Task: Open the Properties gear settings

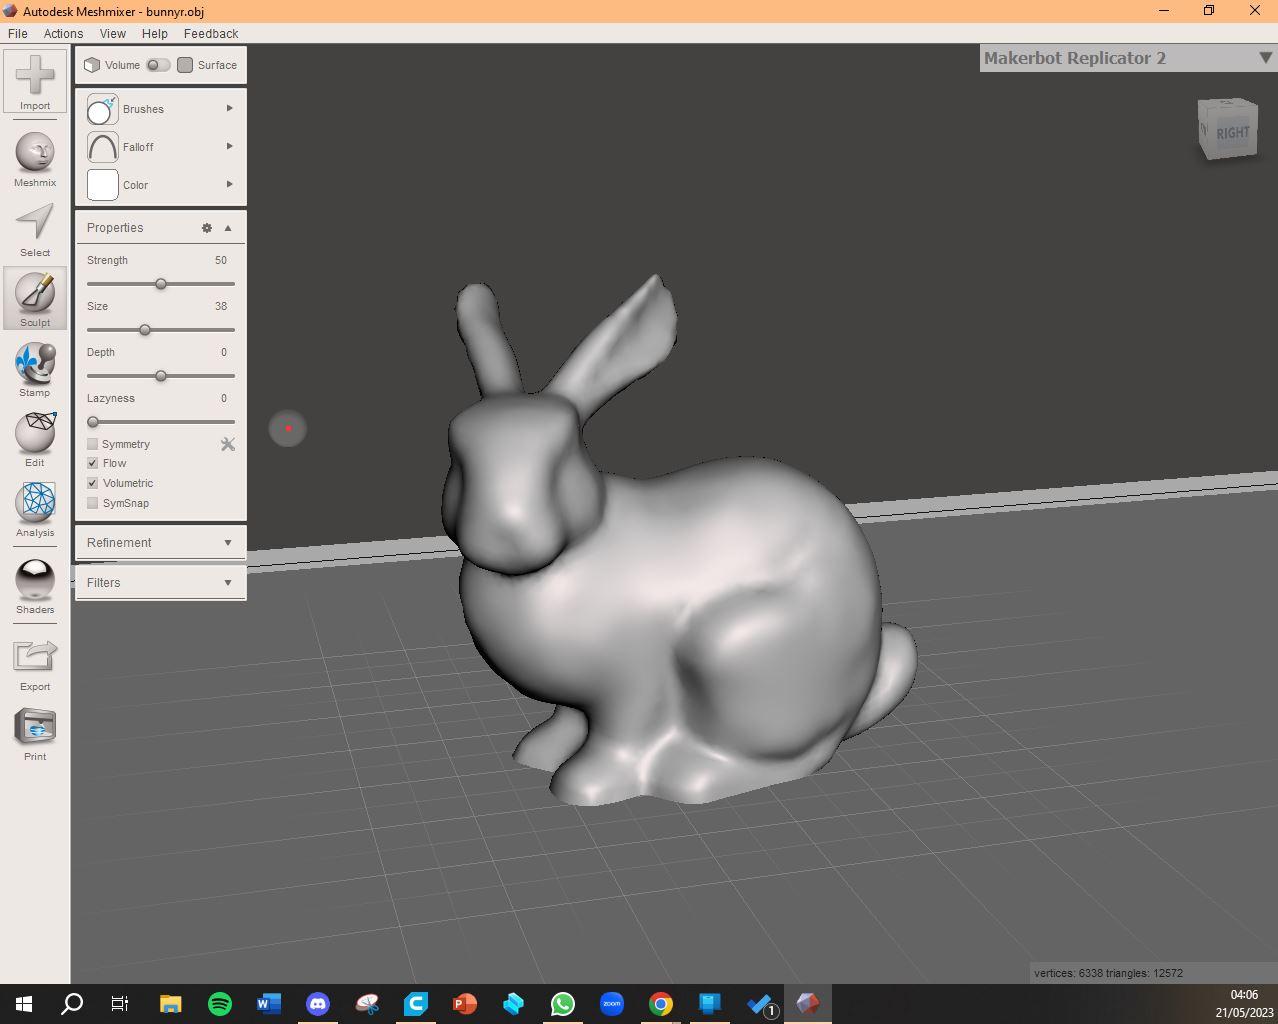Action: [207, 228]
